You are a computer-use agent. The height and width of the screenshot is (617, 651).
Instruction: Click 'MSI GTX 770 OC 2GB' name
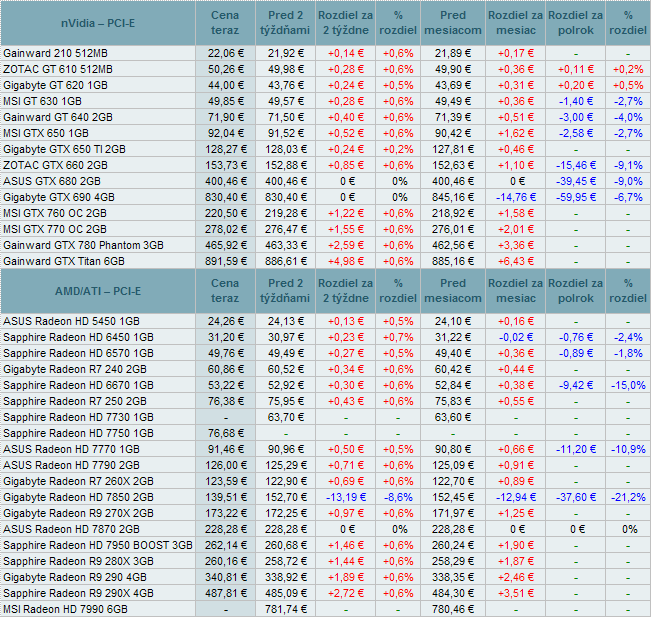(55, 229)
